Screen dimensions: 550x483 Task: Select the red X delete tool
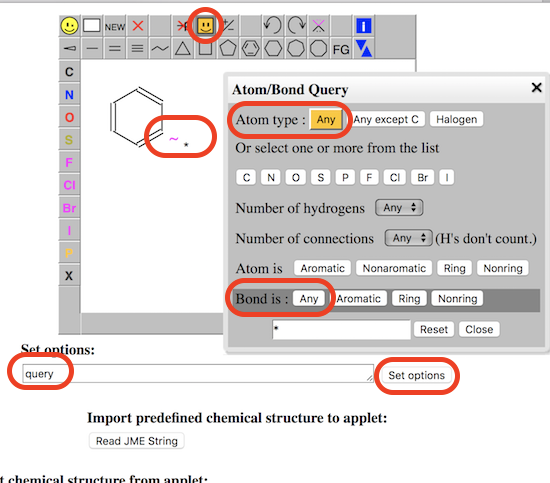[x=138, y=26]
